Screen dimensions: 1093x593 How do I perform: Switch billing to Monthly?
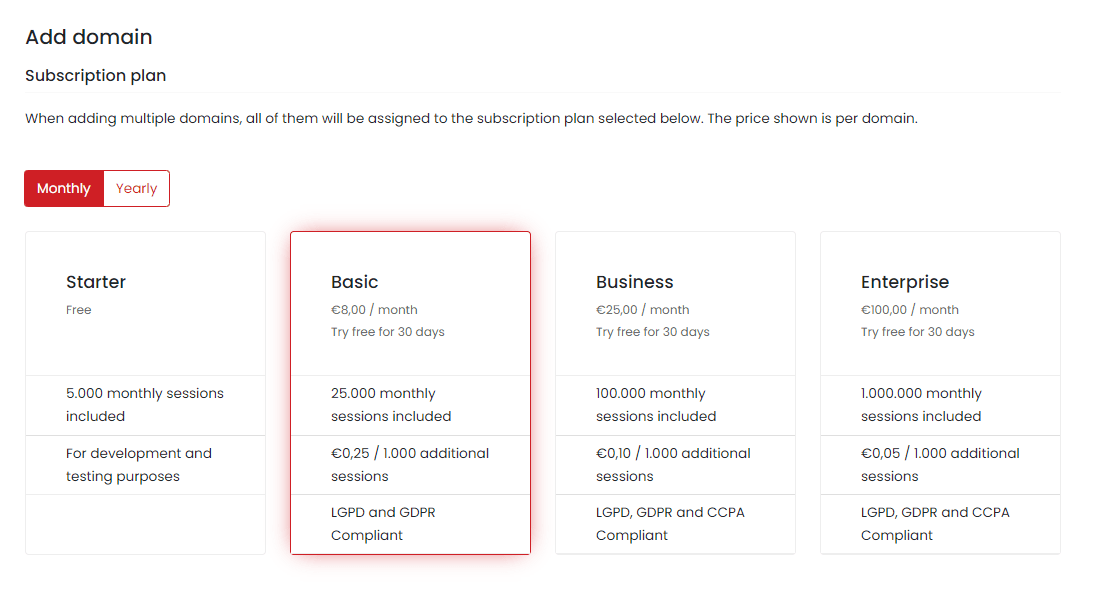pos(64,189)
